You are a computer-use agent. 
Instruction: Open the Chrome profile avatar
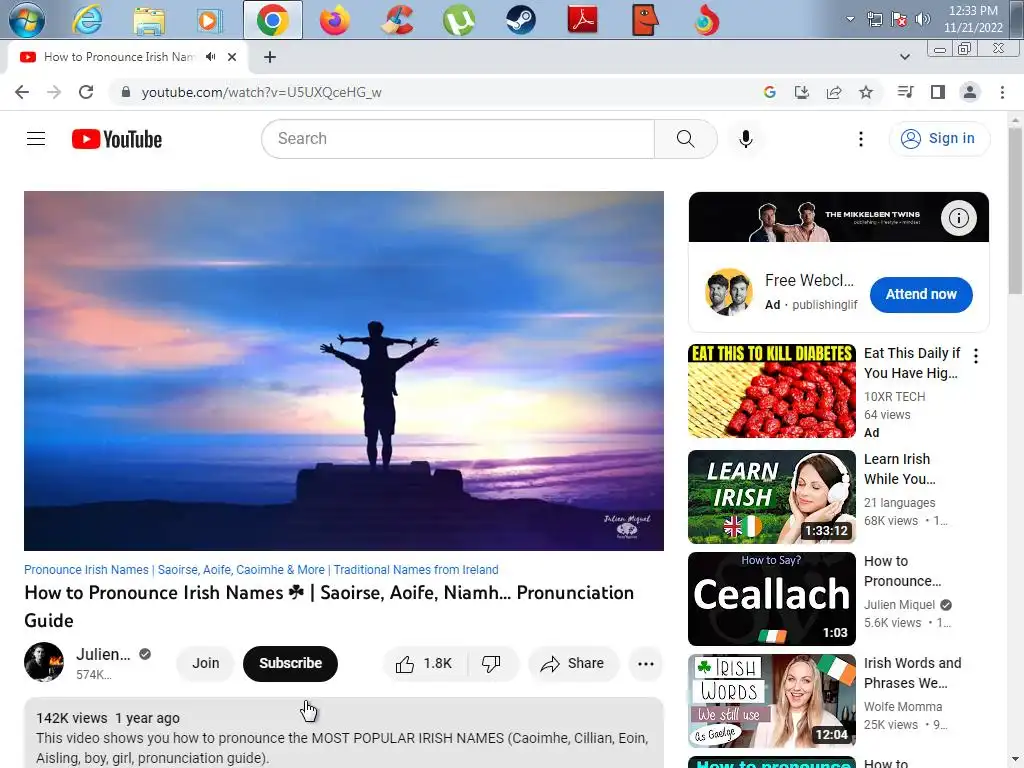pyautogui.click(x=970, y=92)
